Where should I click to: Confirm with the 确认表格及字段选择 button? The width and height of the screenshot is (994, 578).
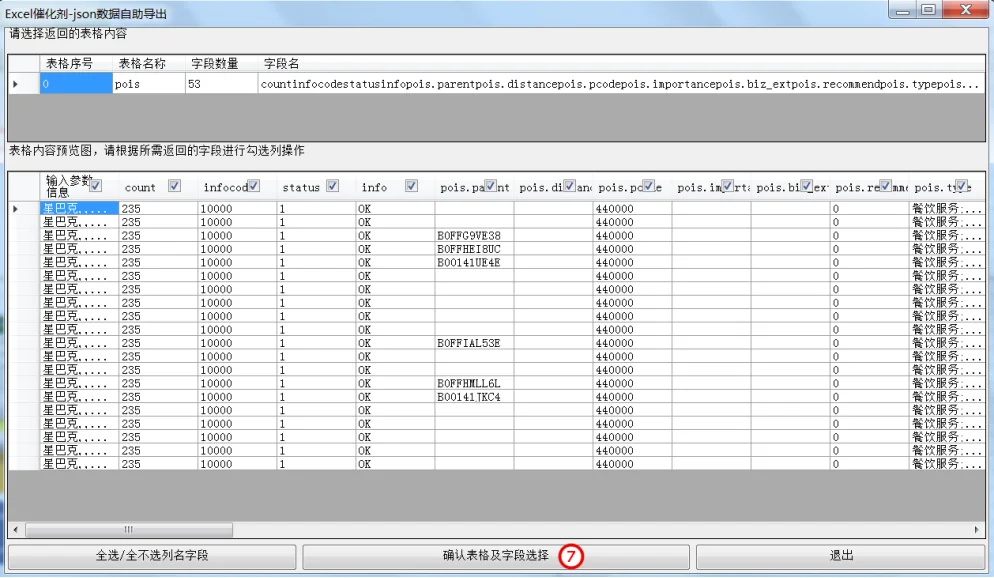(x=496, y=556)
